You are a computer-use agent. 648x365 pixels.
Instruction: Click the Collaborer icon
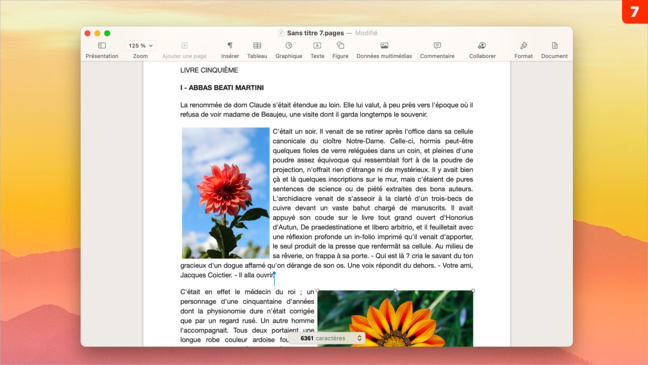coord(482,45)
